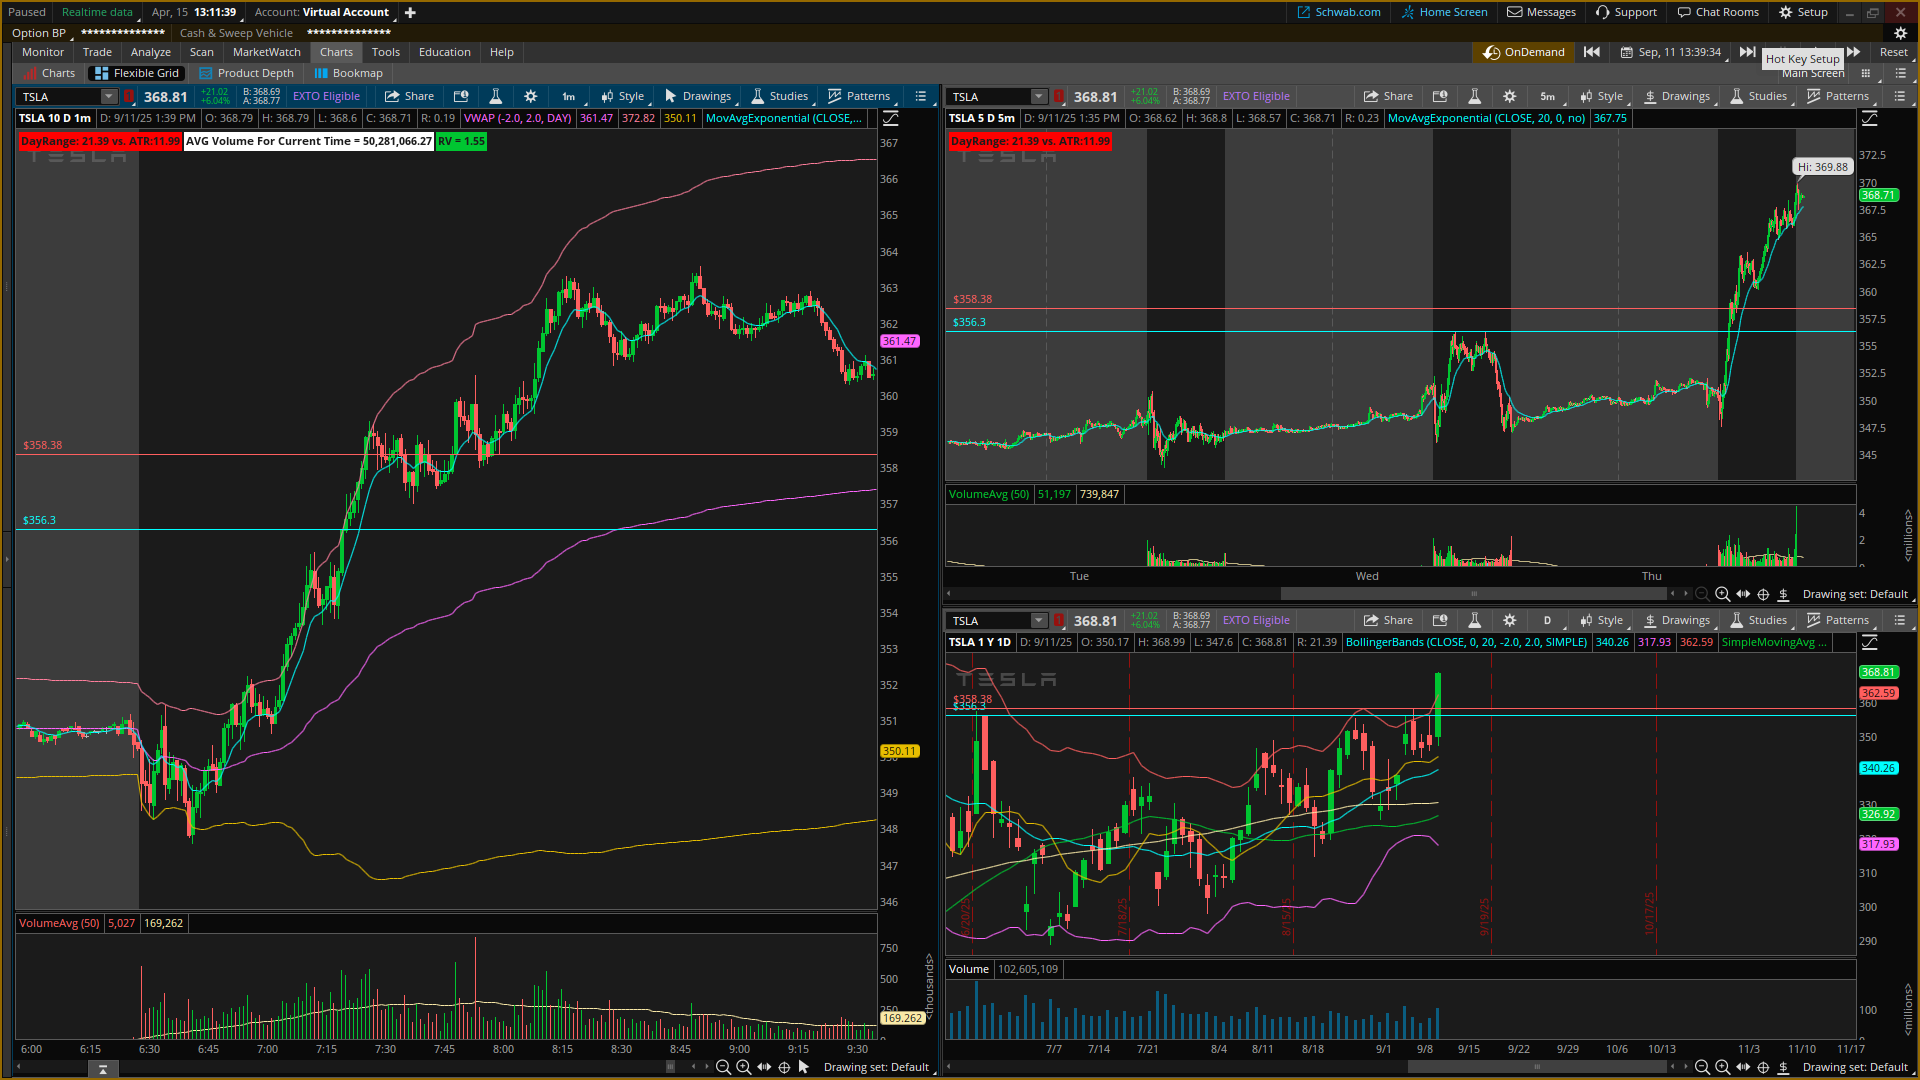Switch to the Scan tab
1920x1080 pixels.
(202, 52)
